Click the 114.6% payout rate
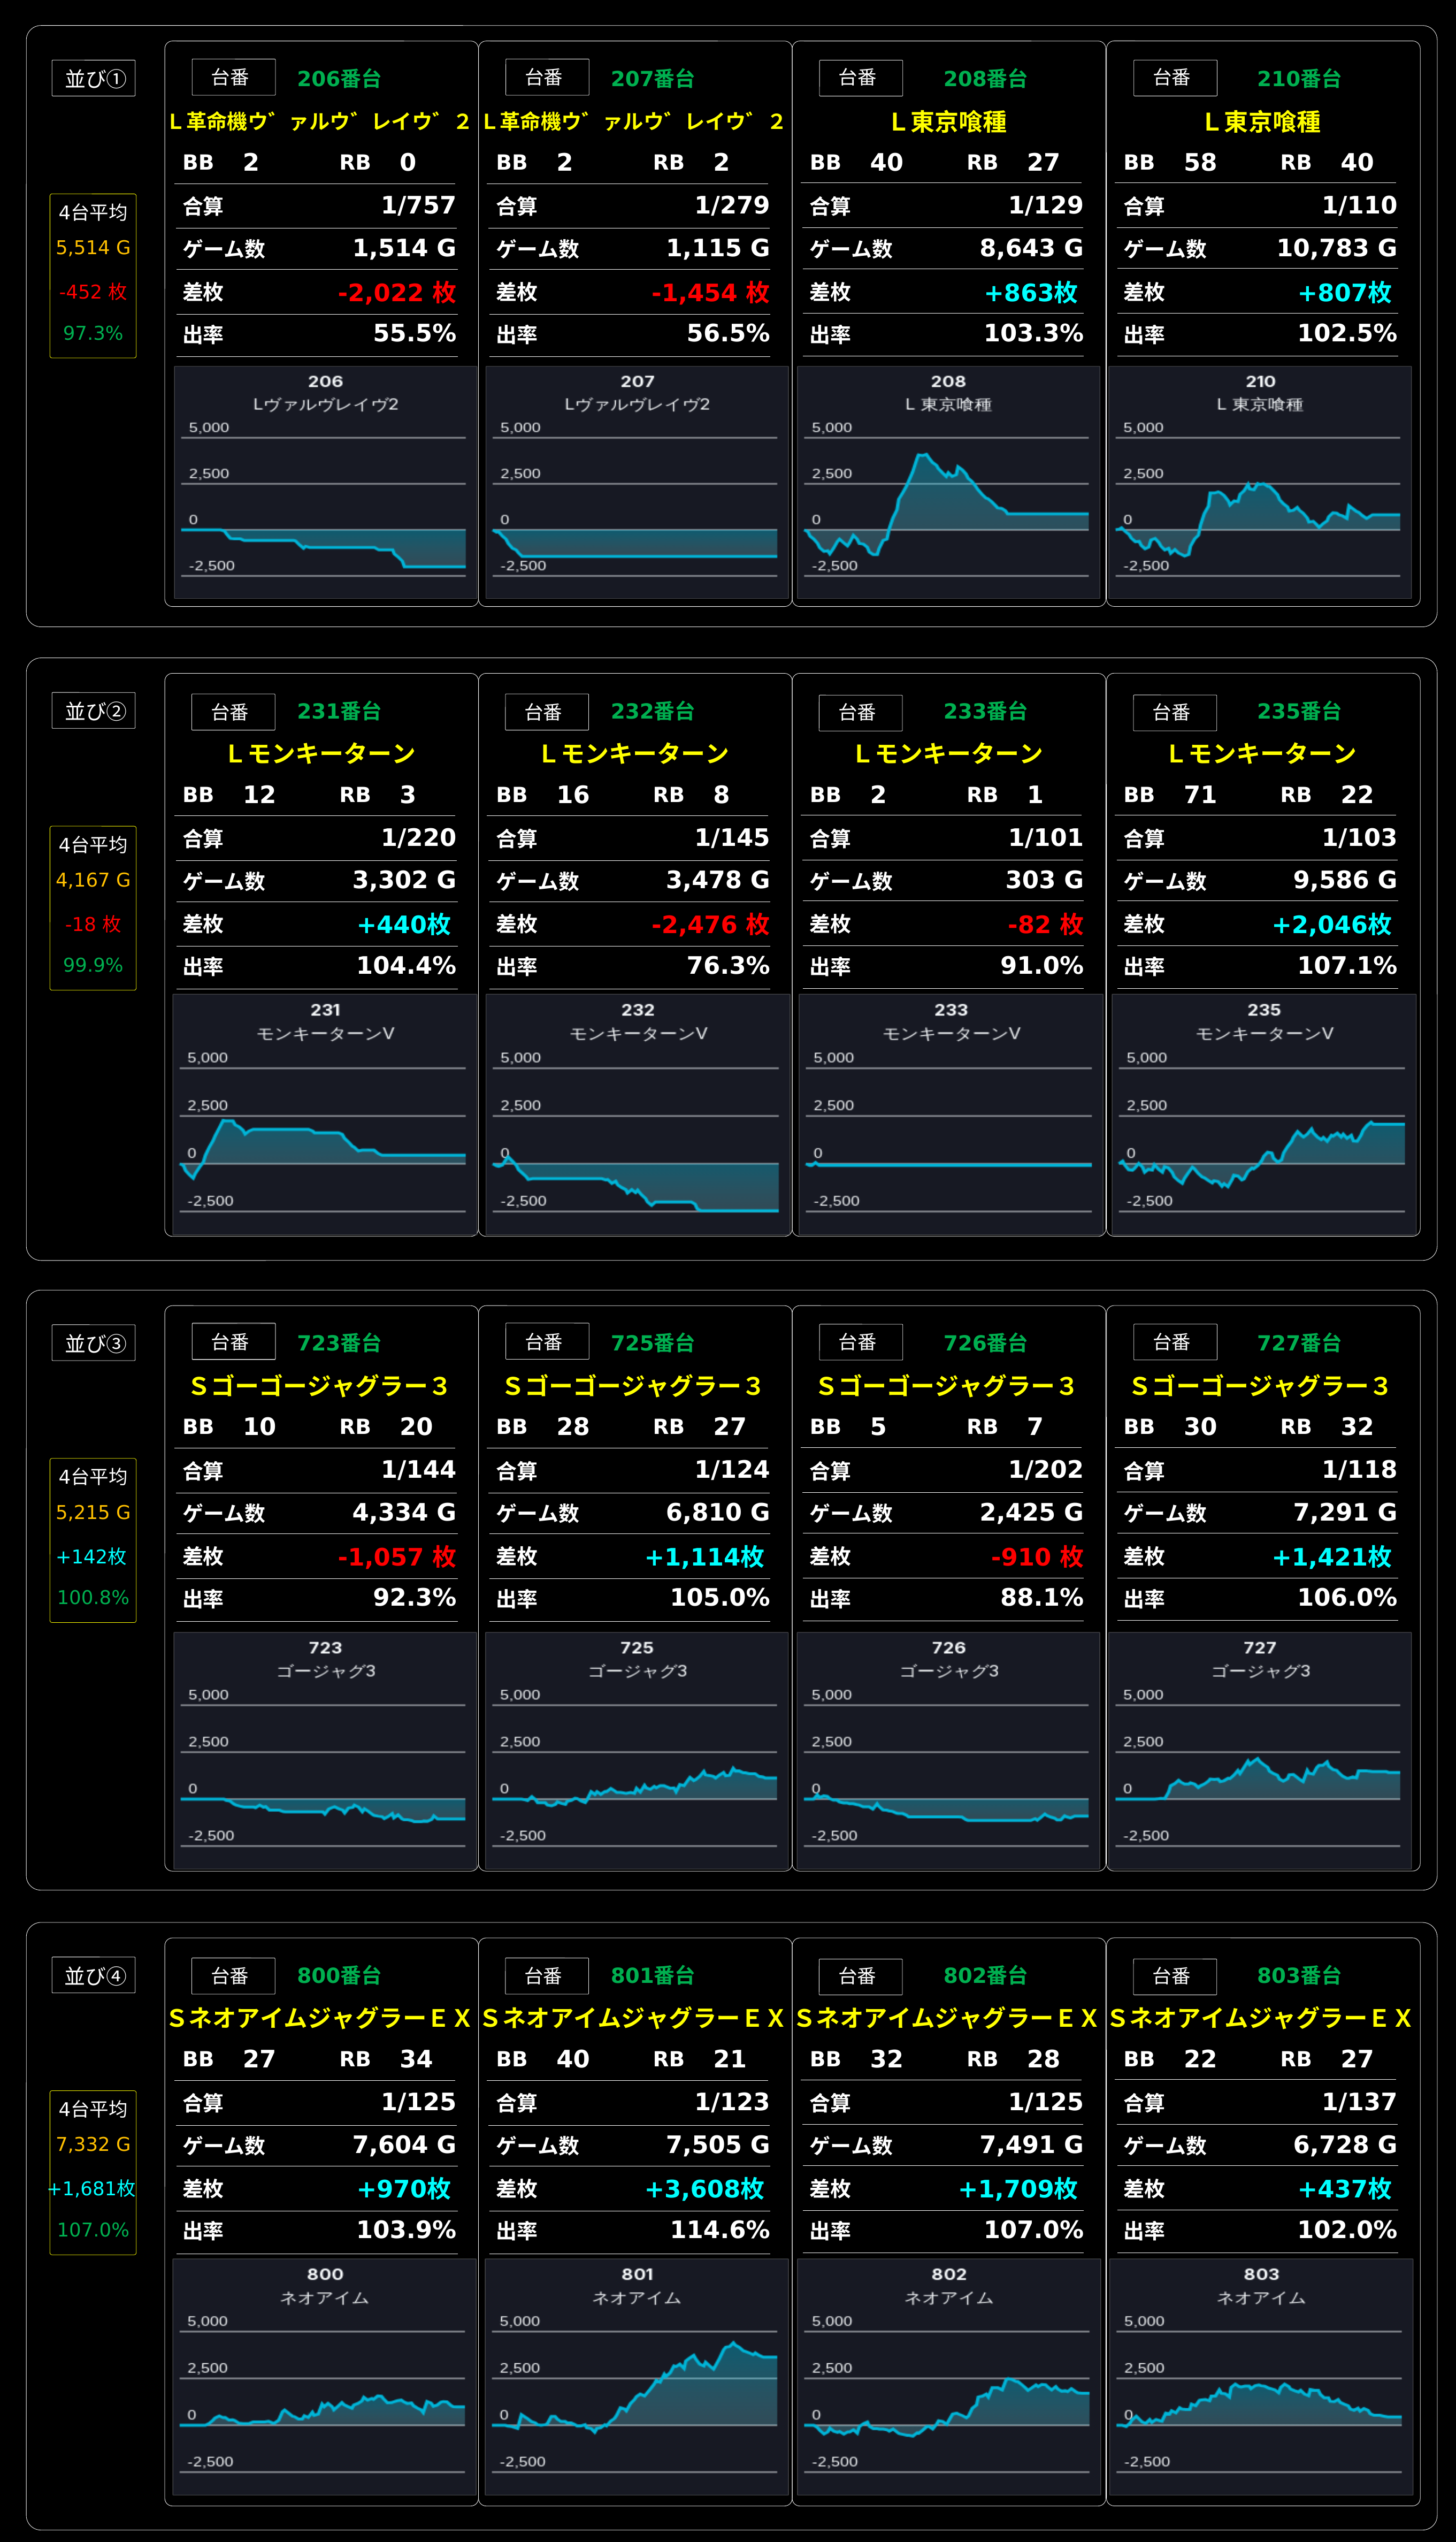The width and height of the screenshot is (1456, 2542). coord(720,2230)
